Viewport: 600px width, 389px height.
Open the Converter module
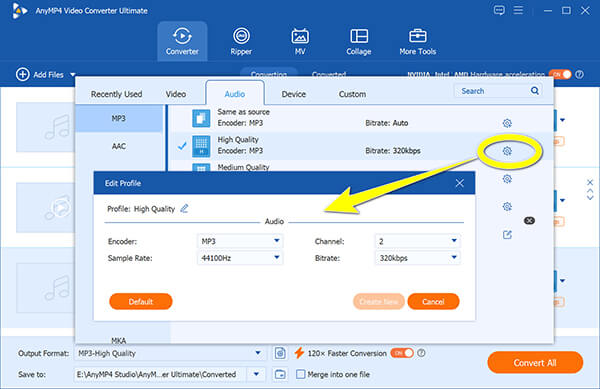pos(182,41)
